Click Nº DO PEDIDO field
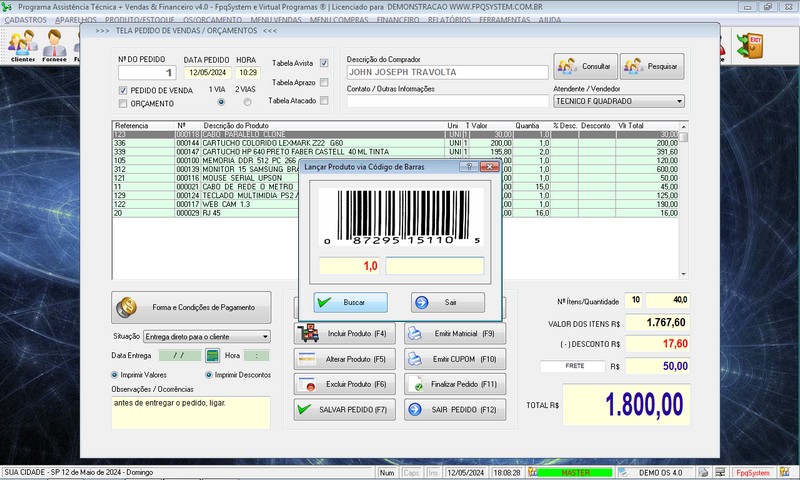 (x=147, y=73)
